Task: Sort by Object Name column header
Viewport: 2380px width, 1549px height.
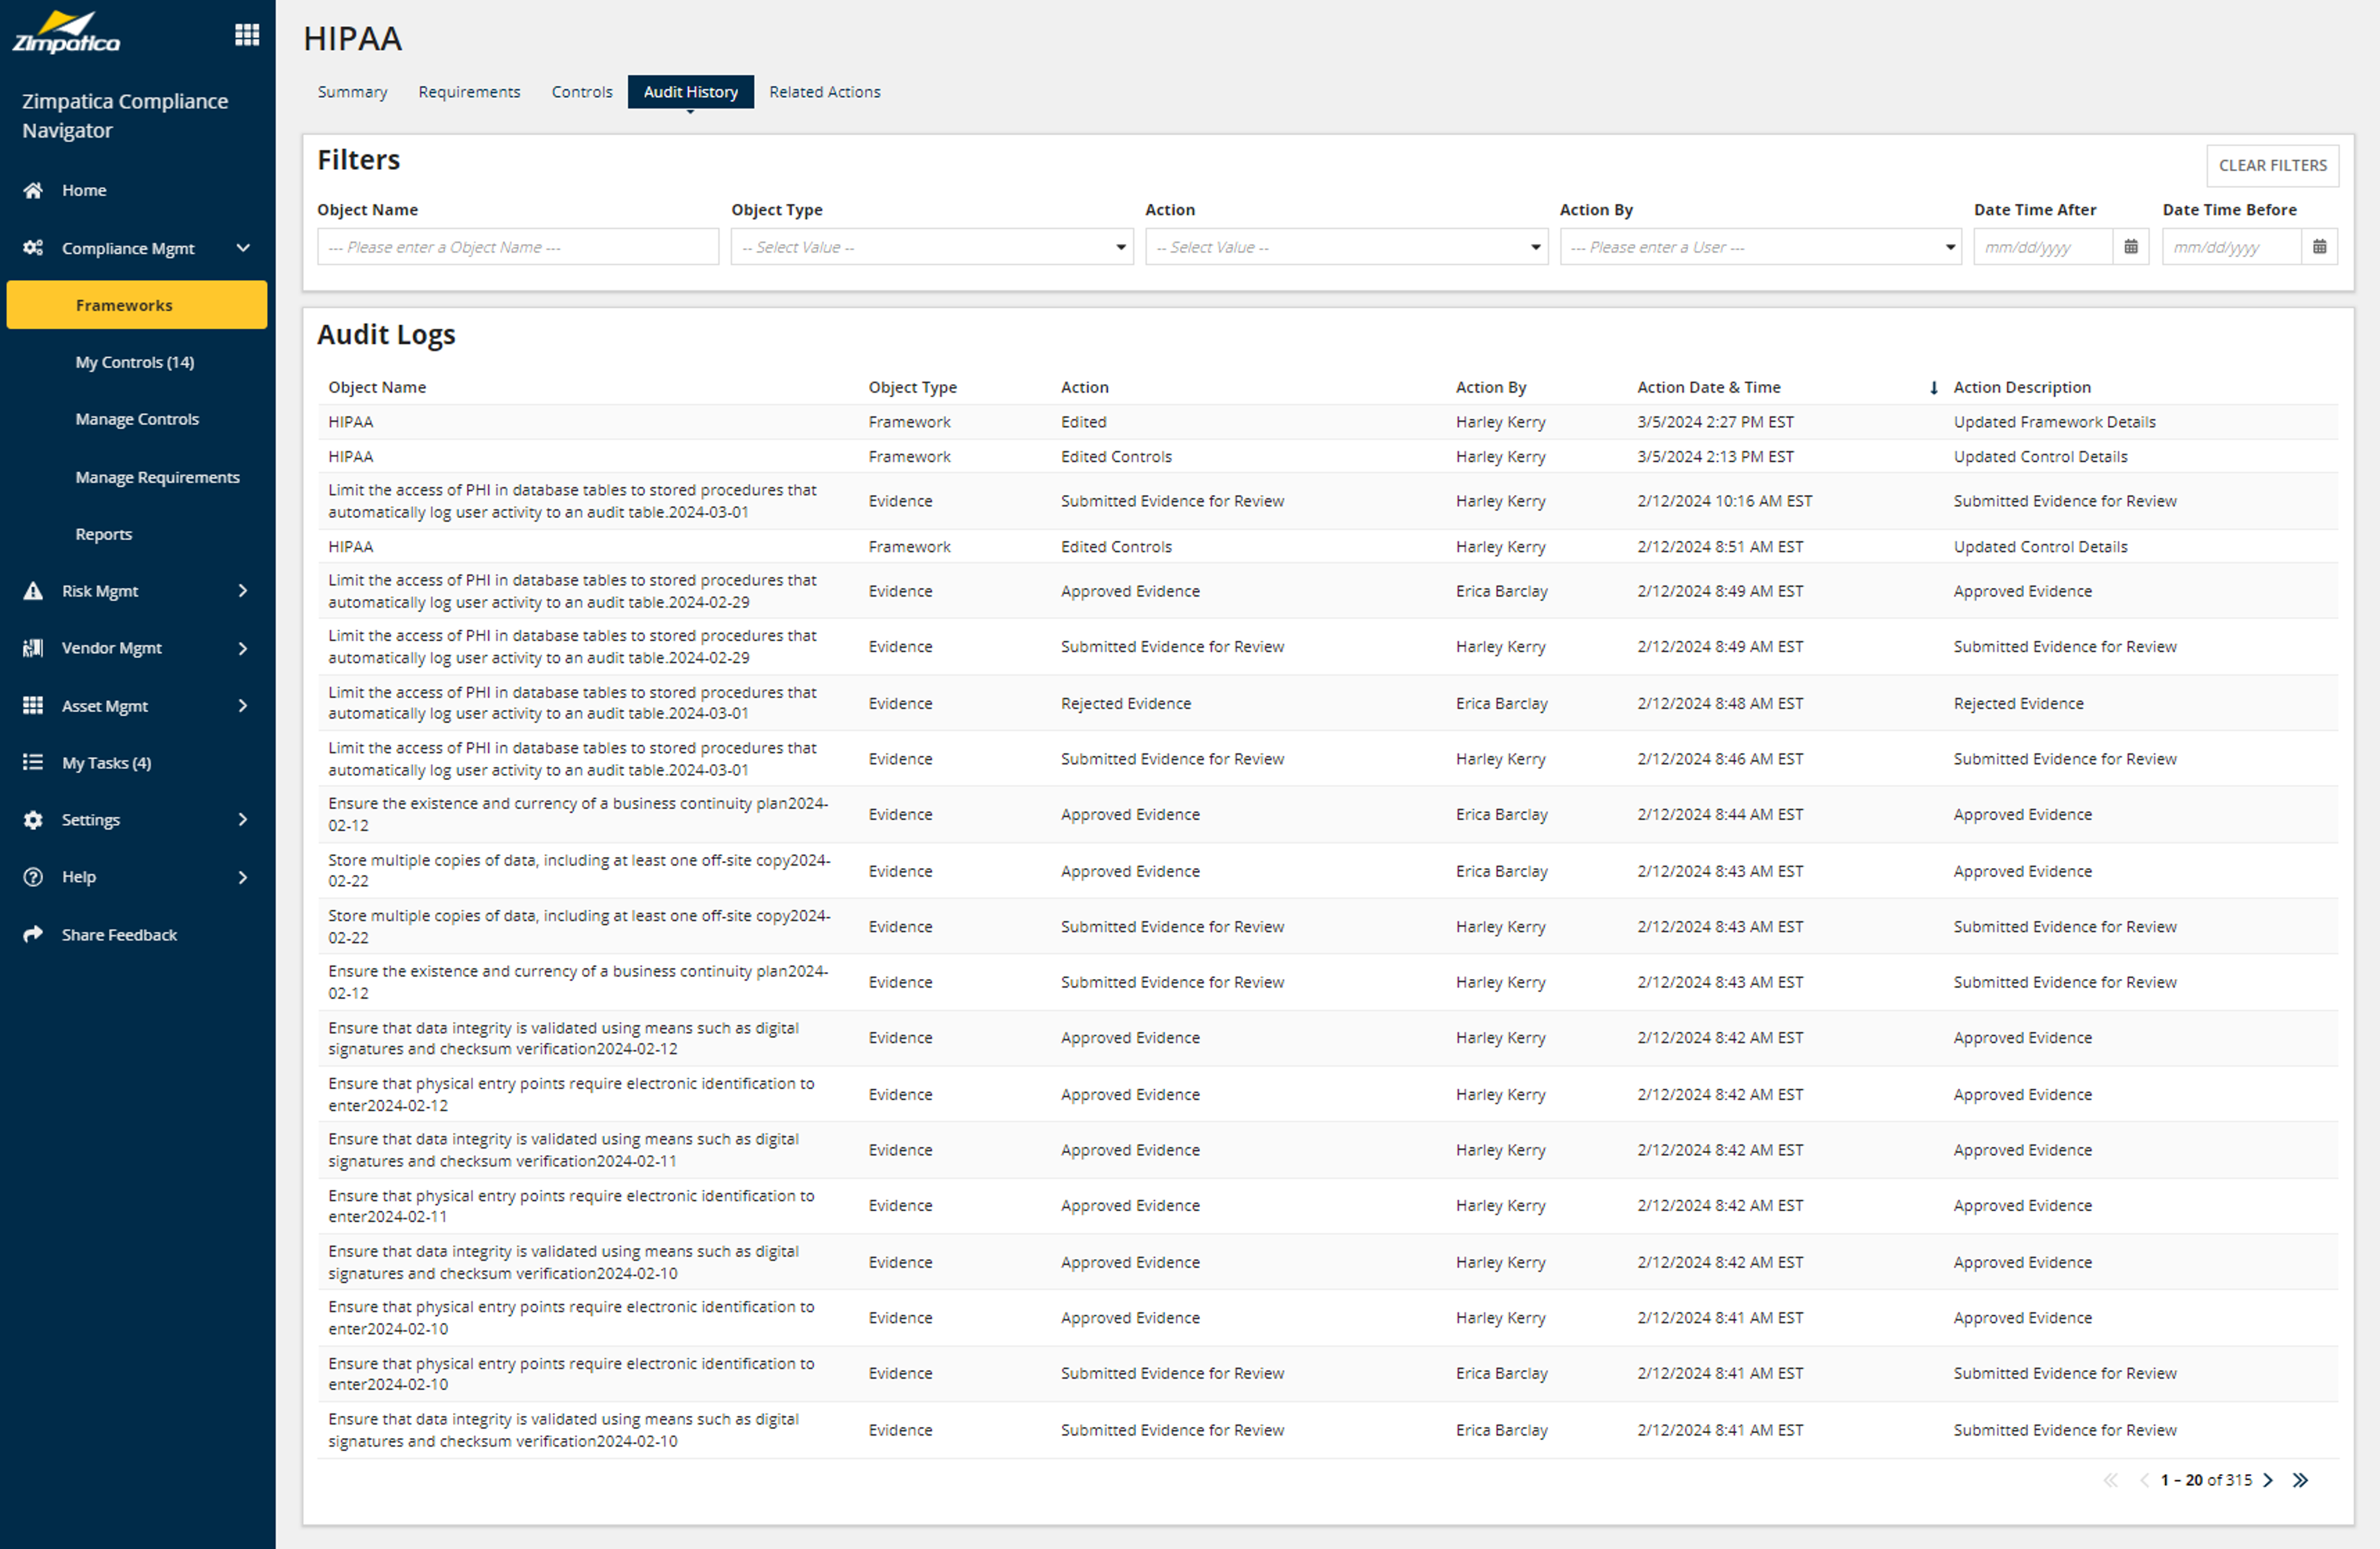Action: click(x=377, y=388)
